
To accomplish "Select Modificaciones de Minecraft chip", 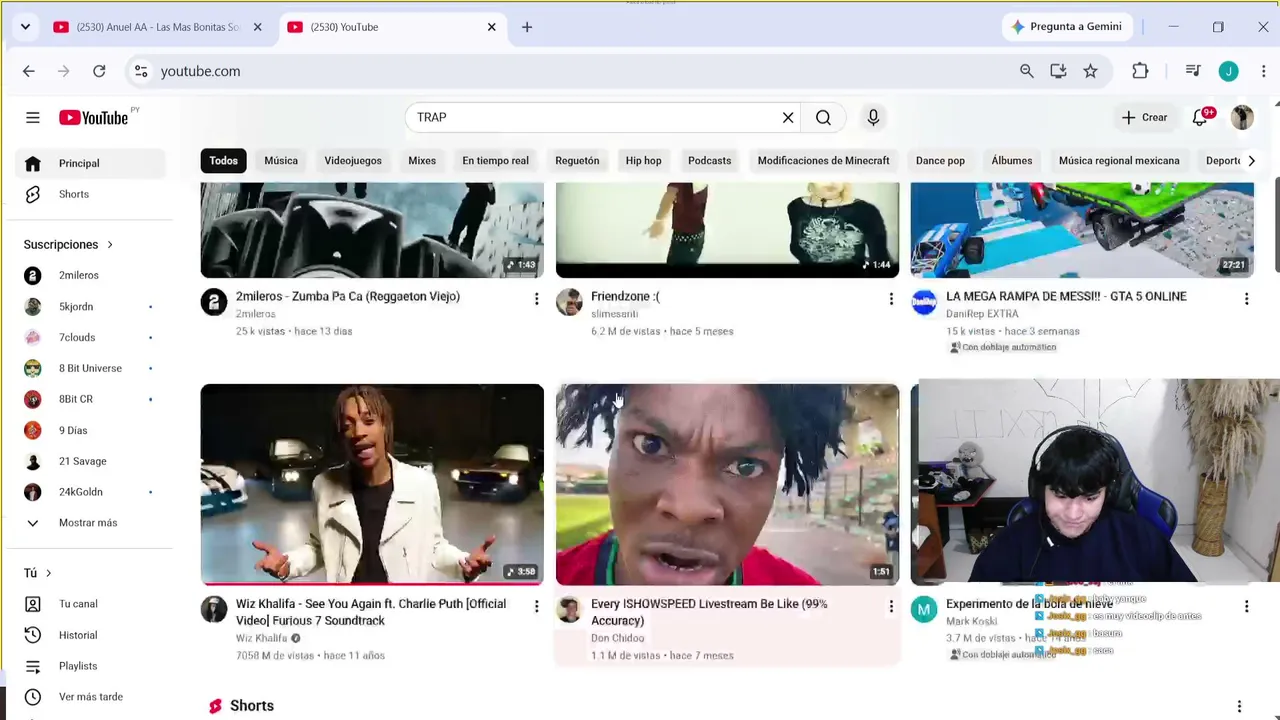I will click(823, 160).
